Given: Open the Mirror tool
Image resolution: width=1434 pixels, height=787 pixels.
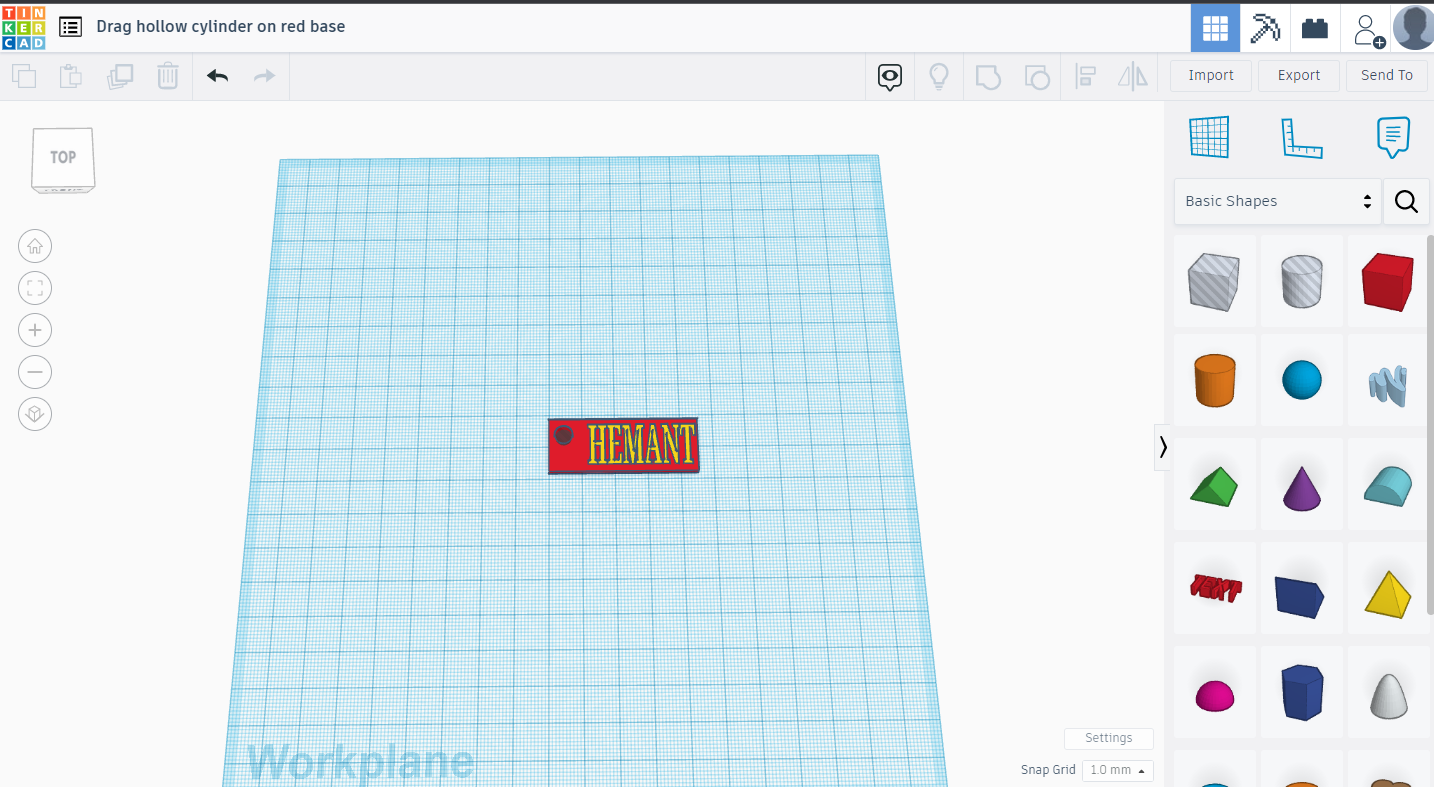Looking at the screenshot, I should click(1133, 77).
